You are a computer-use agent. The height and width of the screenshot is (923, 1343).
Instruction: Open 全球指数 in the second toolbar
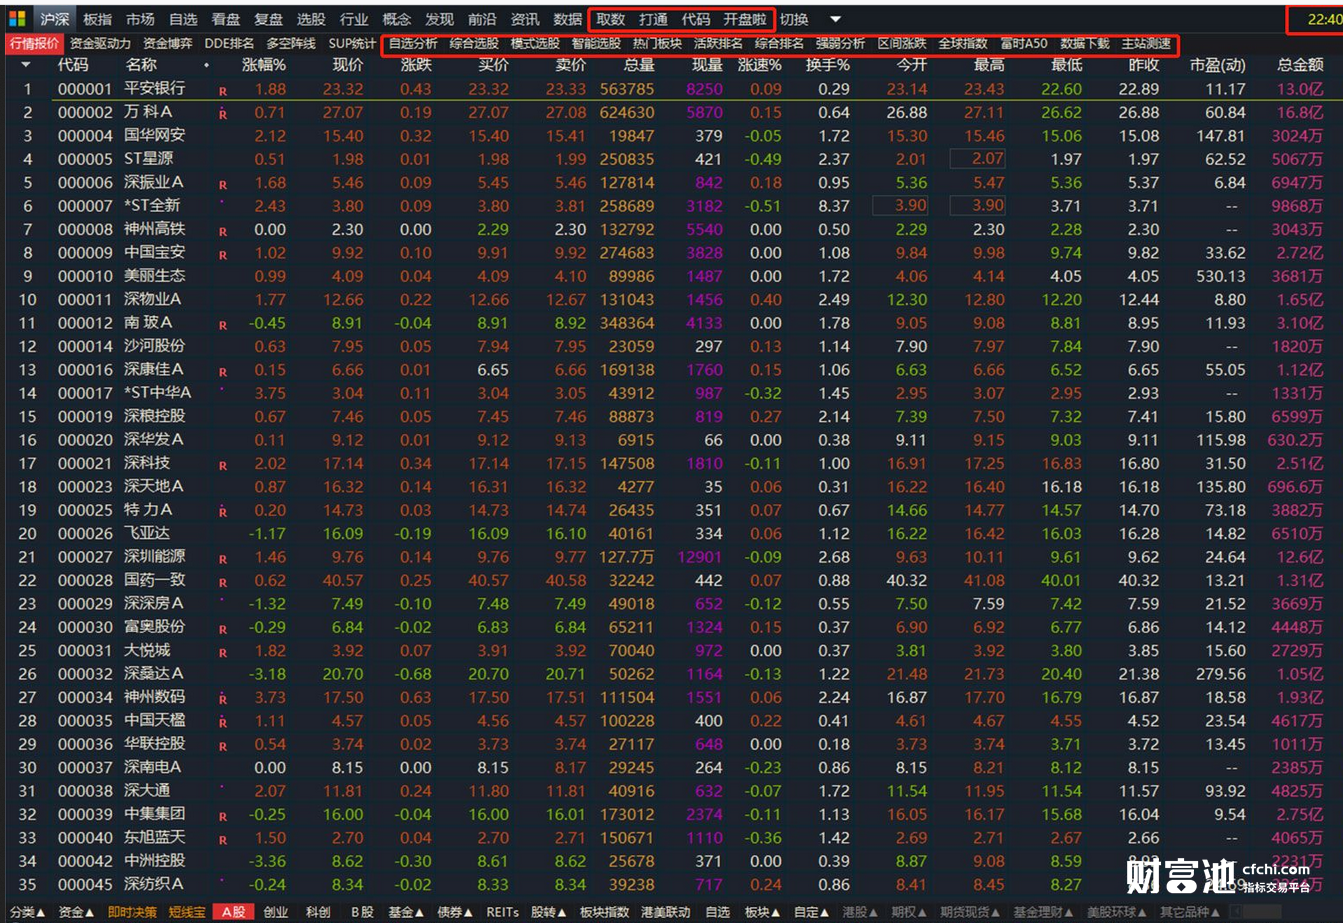(x=963, y=44)
